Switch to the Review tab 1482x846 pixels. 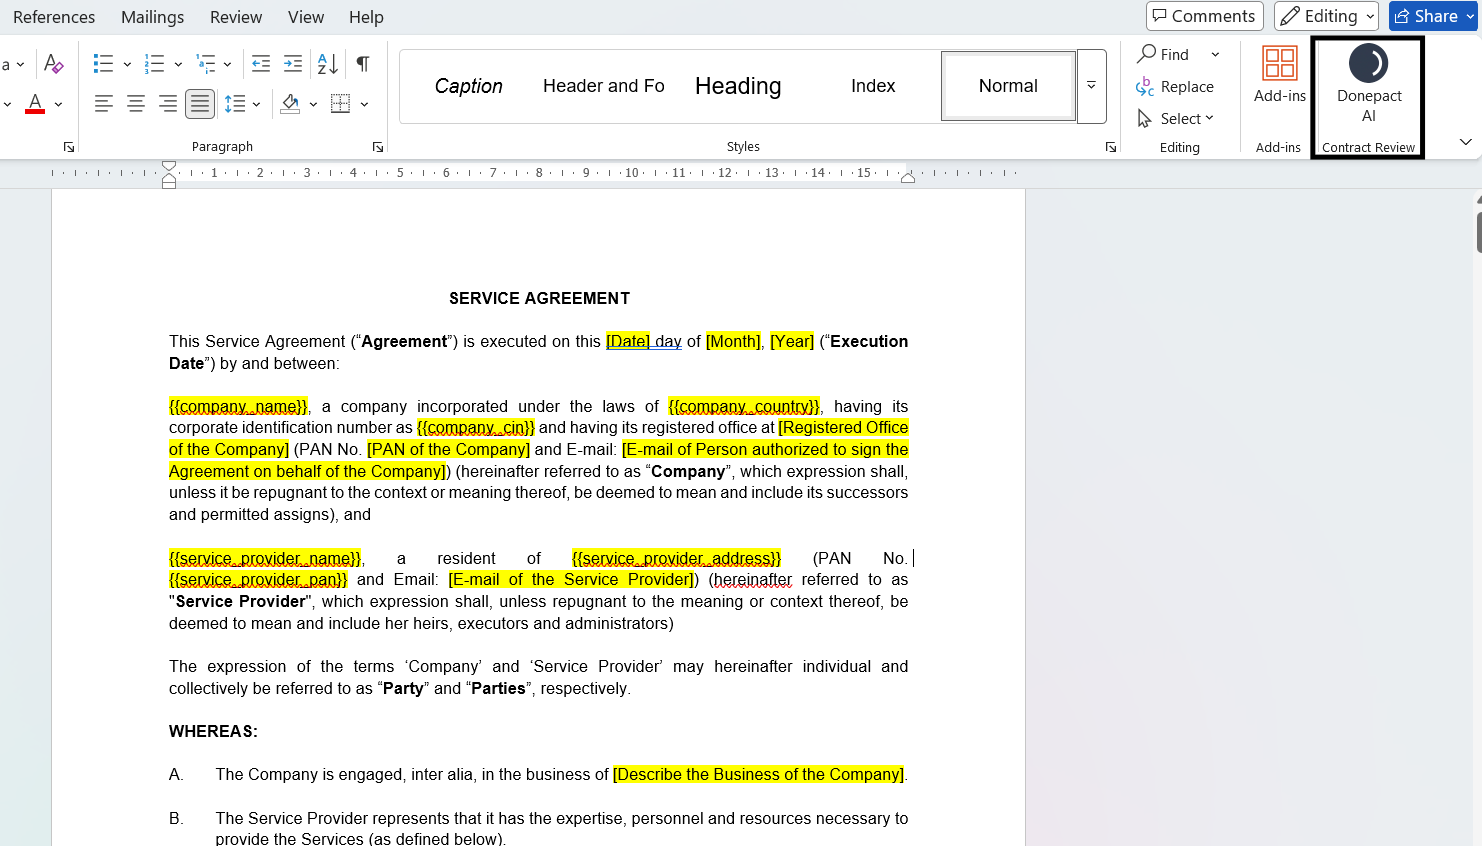pos(236,17)
